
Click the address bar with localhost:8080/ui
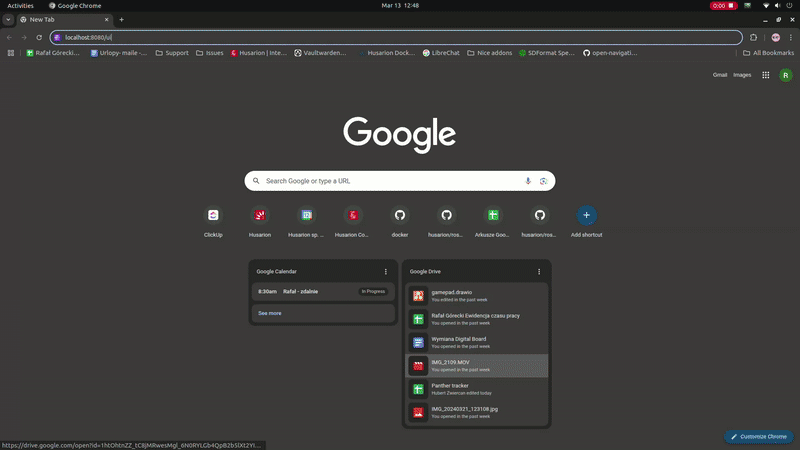[396, 37]
